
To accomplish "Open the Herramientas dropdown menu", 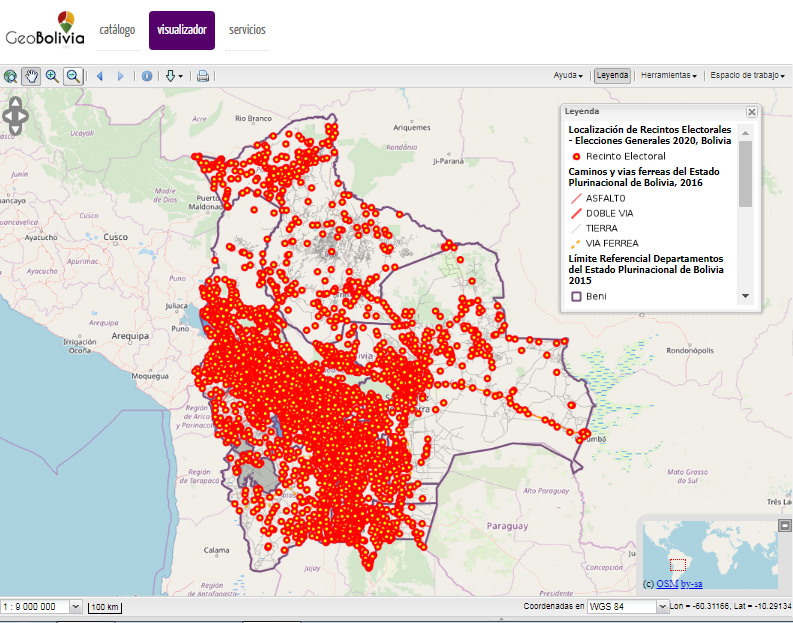I will [669, 75].
